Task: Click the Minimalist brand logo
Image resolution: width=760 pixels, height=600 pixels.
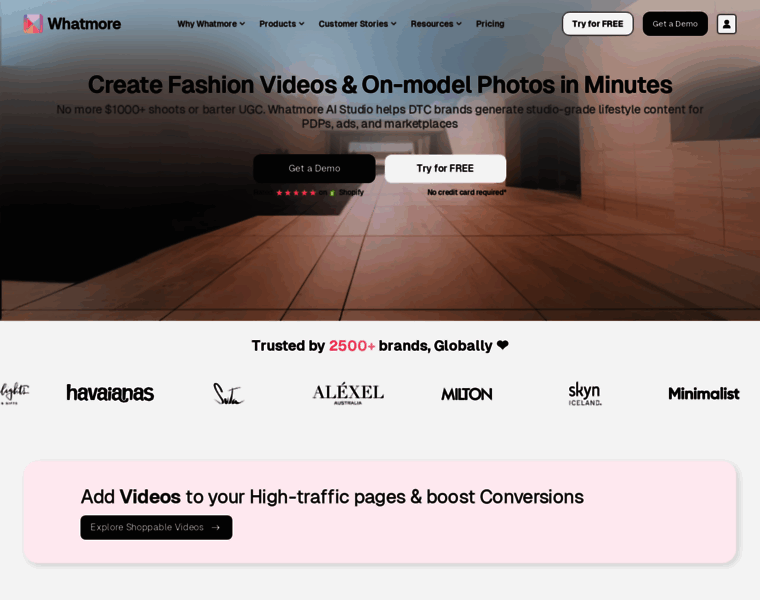Action: [x=704, y=394]
